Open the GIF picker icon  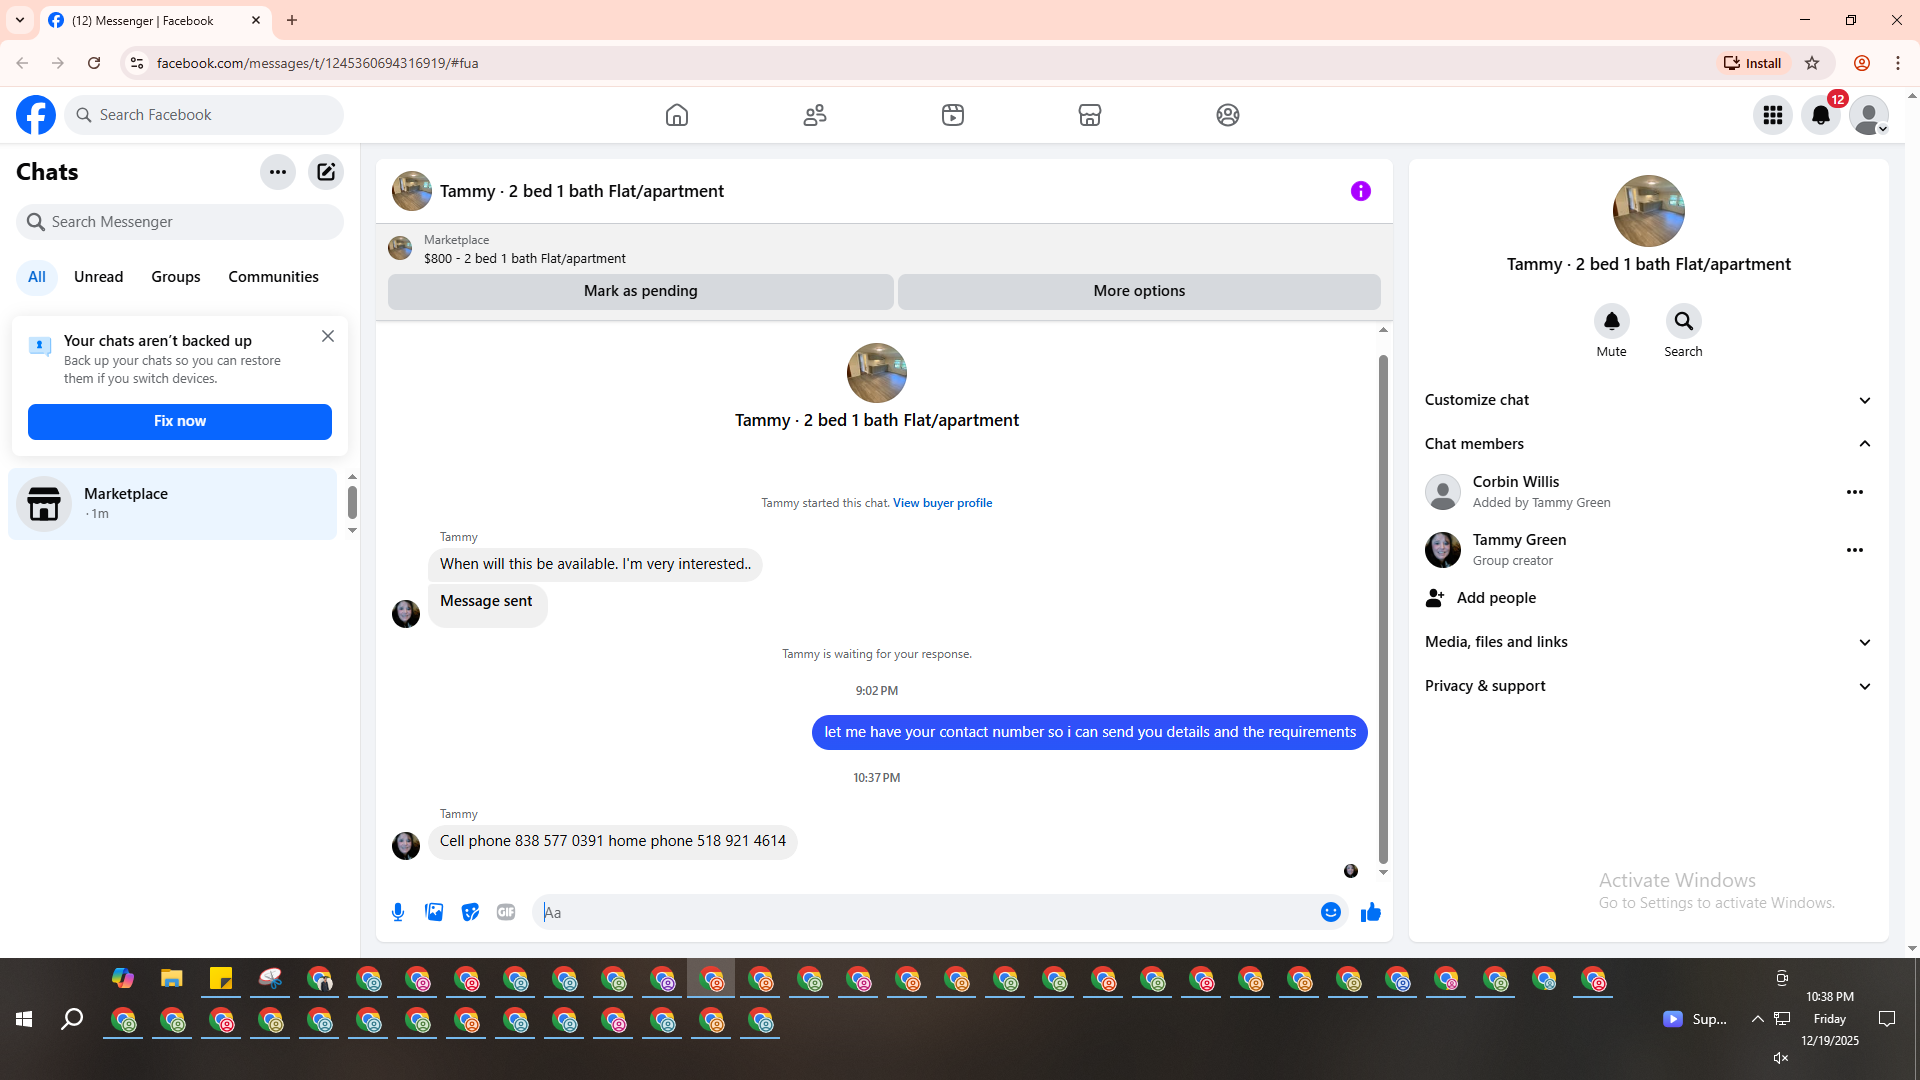point(506,912)
